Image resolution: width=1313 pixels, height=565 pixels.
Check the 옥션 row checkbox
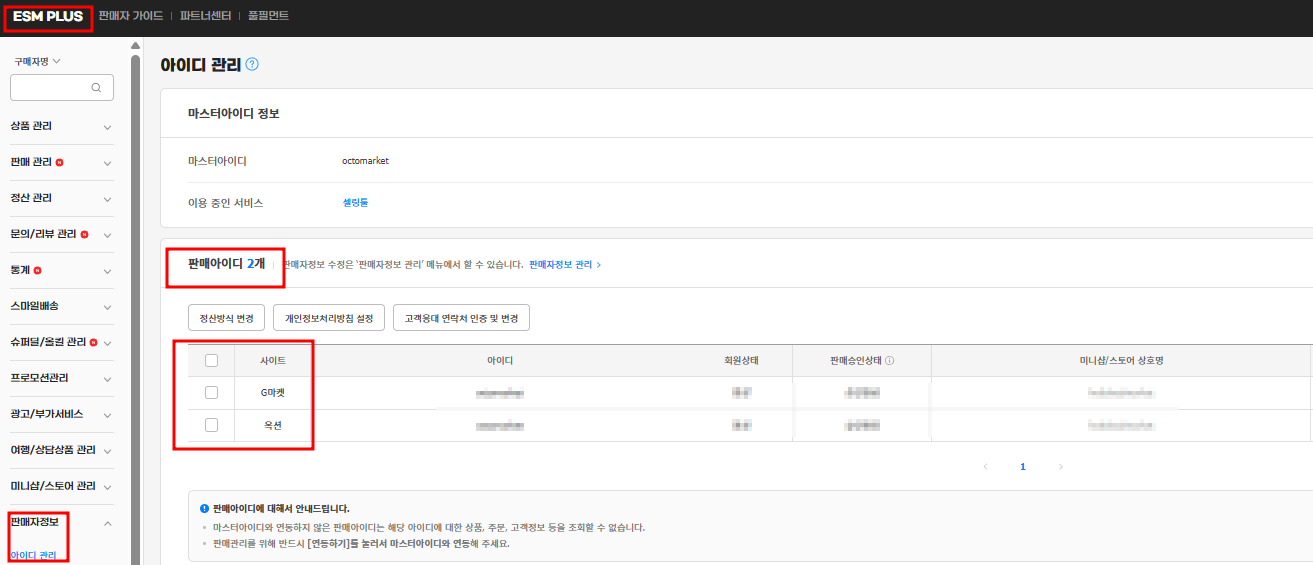click(x=211, y=425)
